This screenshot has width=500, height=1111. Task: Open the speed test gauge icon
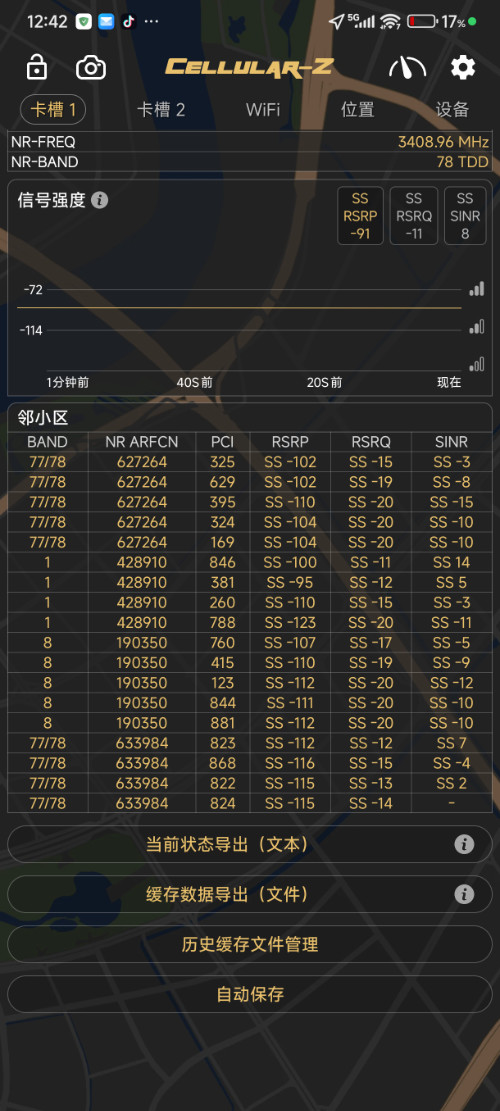(x=407, y=67)
